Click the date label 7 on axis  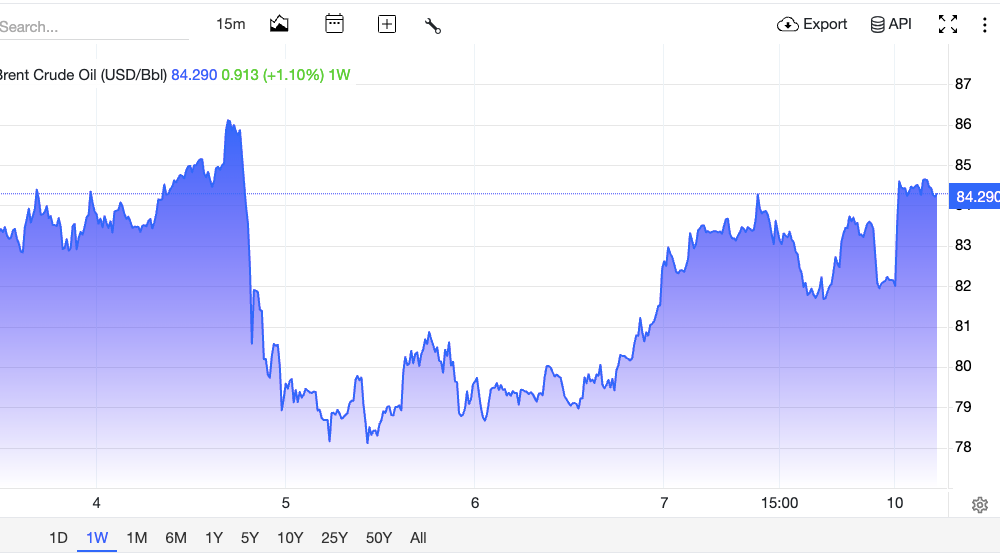pyautogui.click(x=664, y=503)
